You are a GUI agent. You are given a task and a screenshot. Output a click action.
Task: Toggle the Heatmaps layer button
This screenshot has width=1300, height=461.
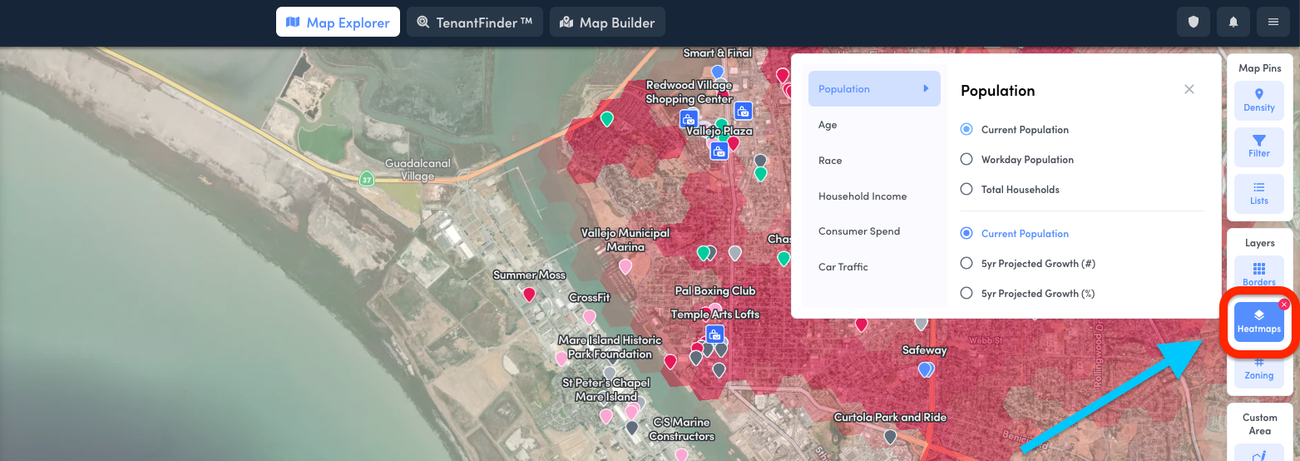(x=1259, y=322)
